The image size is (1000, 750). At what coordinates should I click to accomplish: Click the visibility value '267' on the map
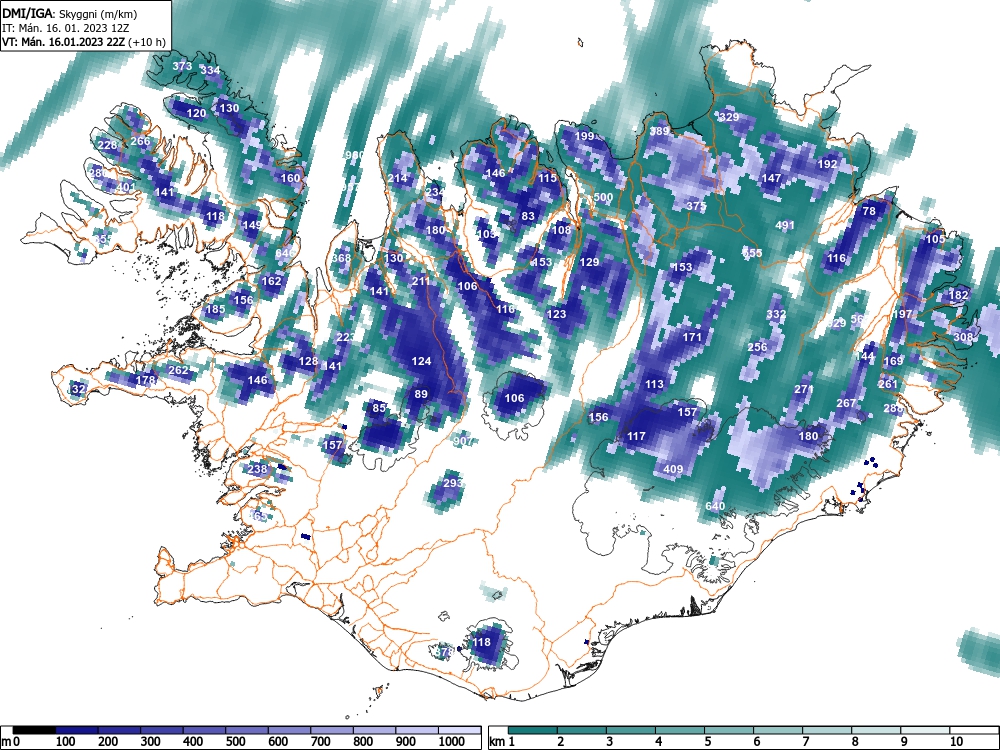(x=846, y=404)
